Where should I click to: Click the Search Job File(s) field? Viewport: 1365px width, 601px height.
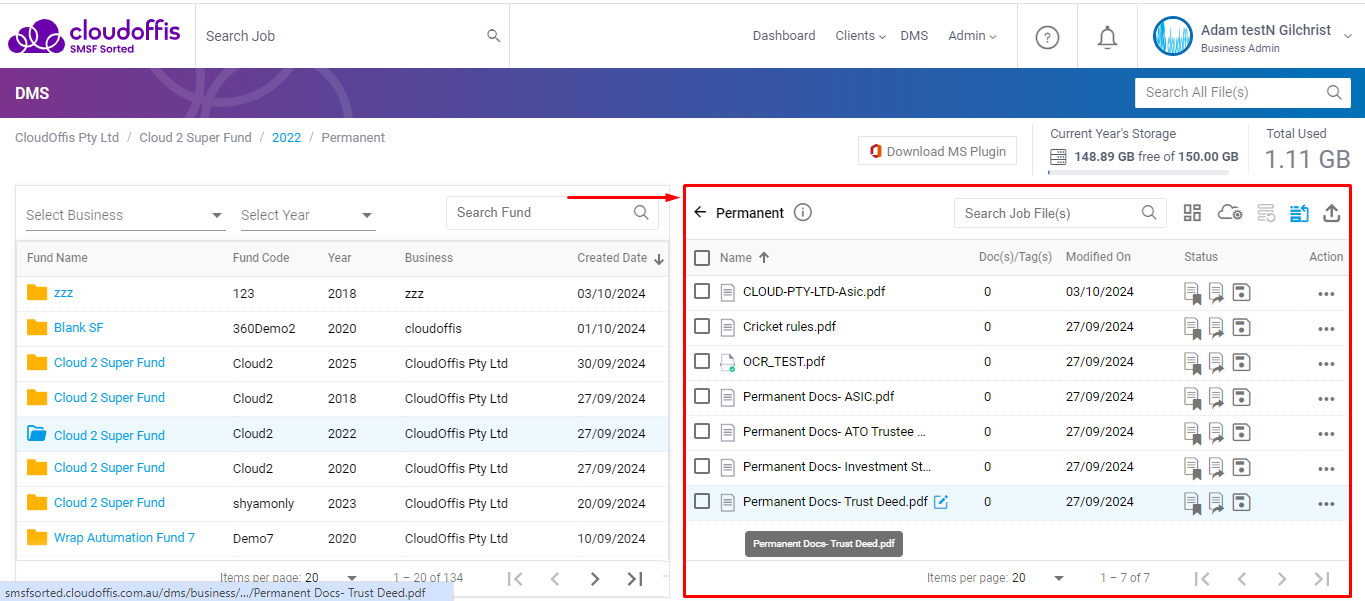click(1050, 213)
